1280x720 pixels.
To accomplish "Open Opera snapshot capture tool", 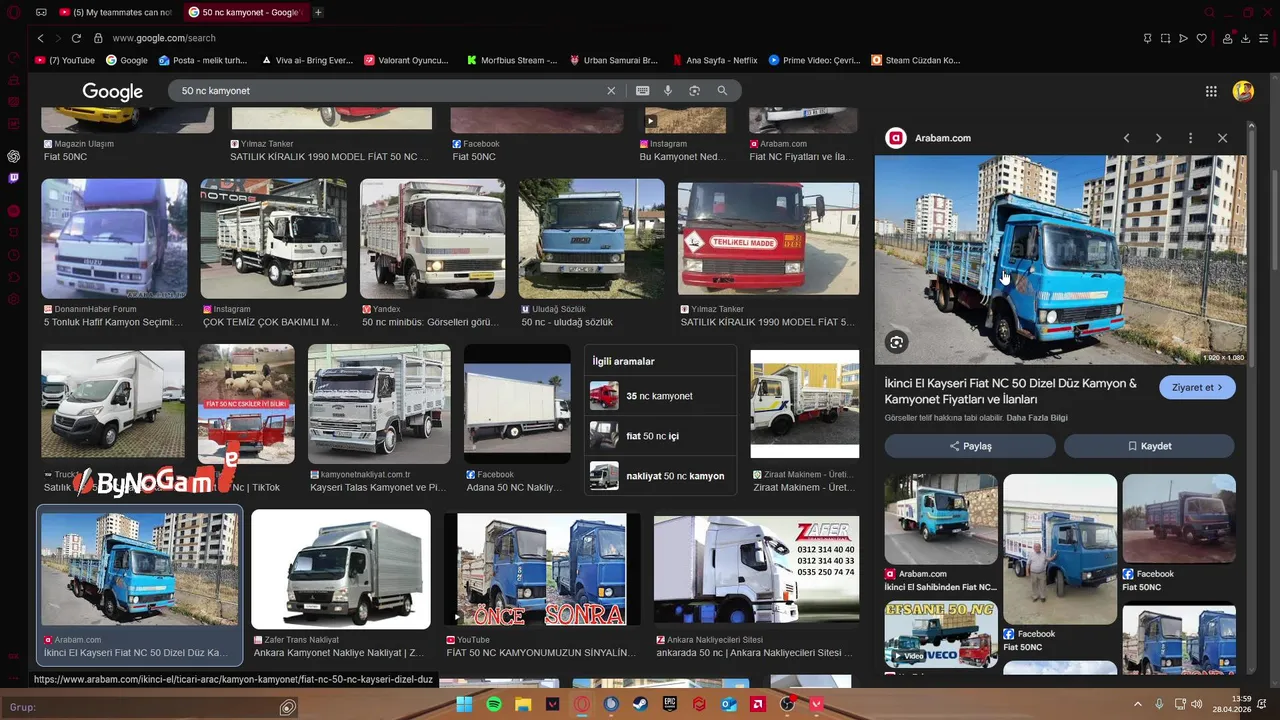I will [x=1165, y=38].
